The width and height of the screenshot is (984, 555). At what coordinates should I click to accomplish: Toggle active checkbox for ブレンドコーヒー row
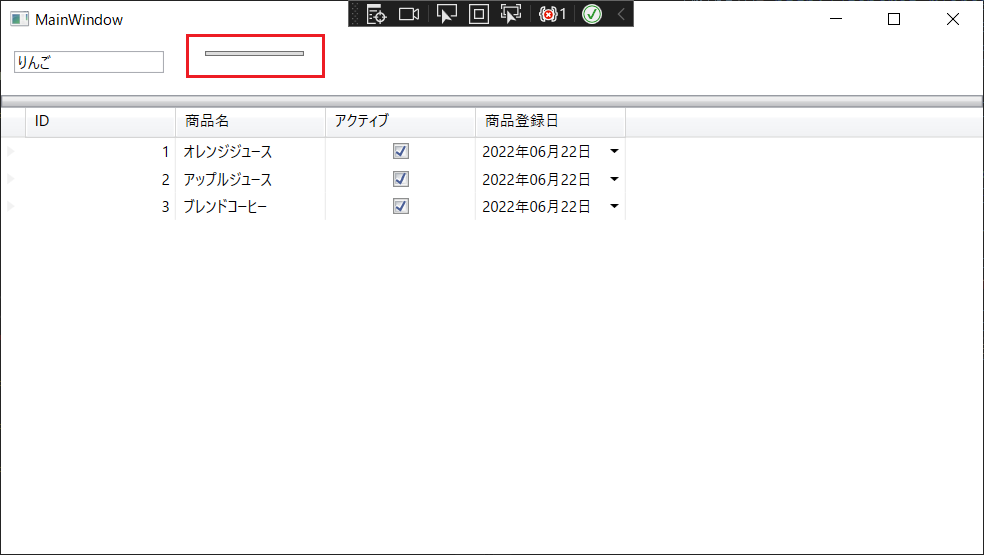400,206
